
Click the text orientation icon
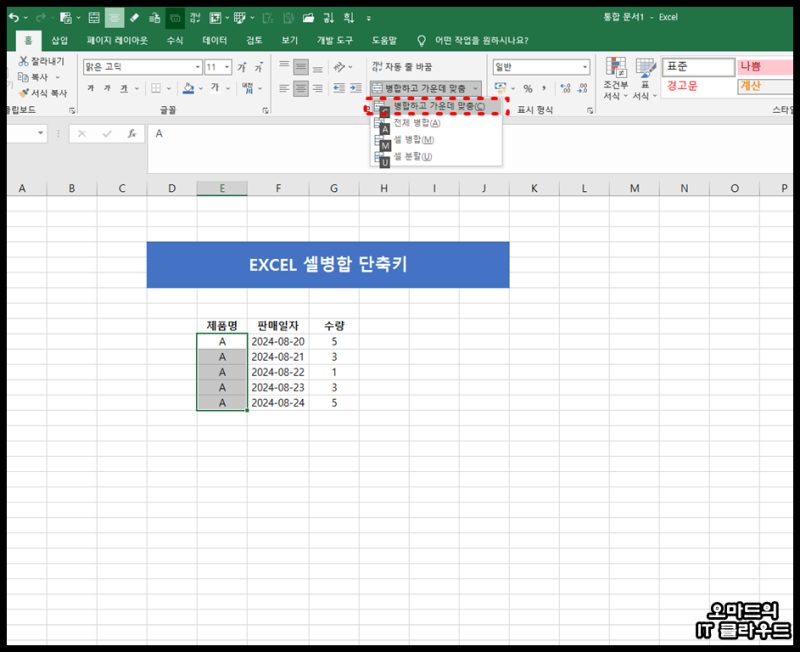click(x=339, y=67)
